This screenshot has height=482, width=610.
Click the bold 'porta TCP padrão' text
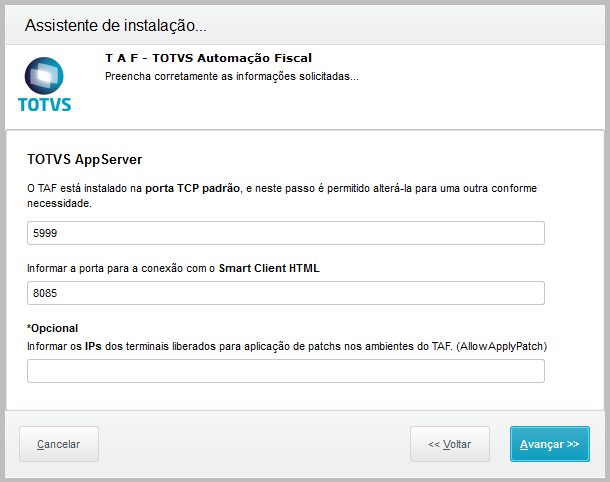191,187
